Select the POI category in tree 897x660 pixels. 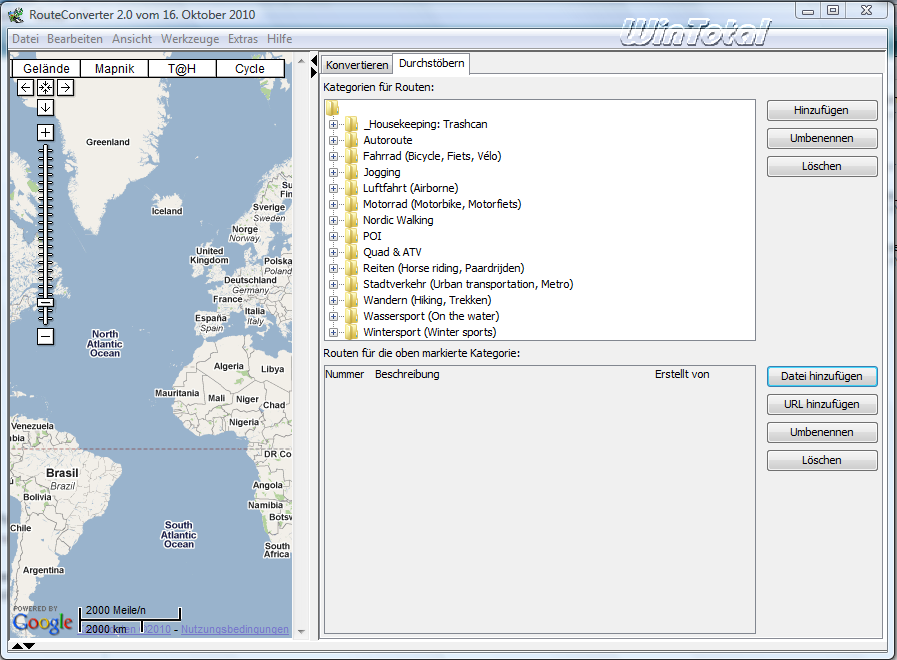[372, 237]
